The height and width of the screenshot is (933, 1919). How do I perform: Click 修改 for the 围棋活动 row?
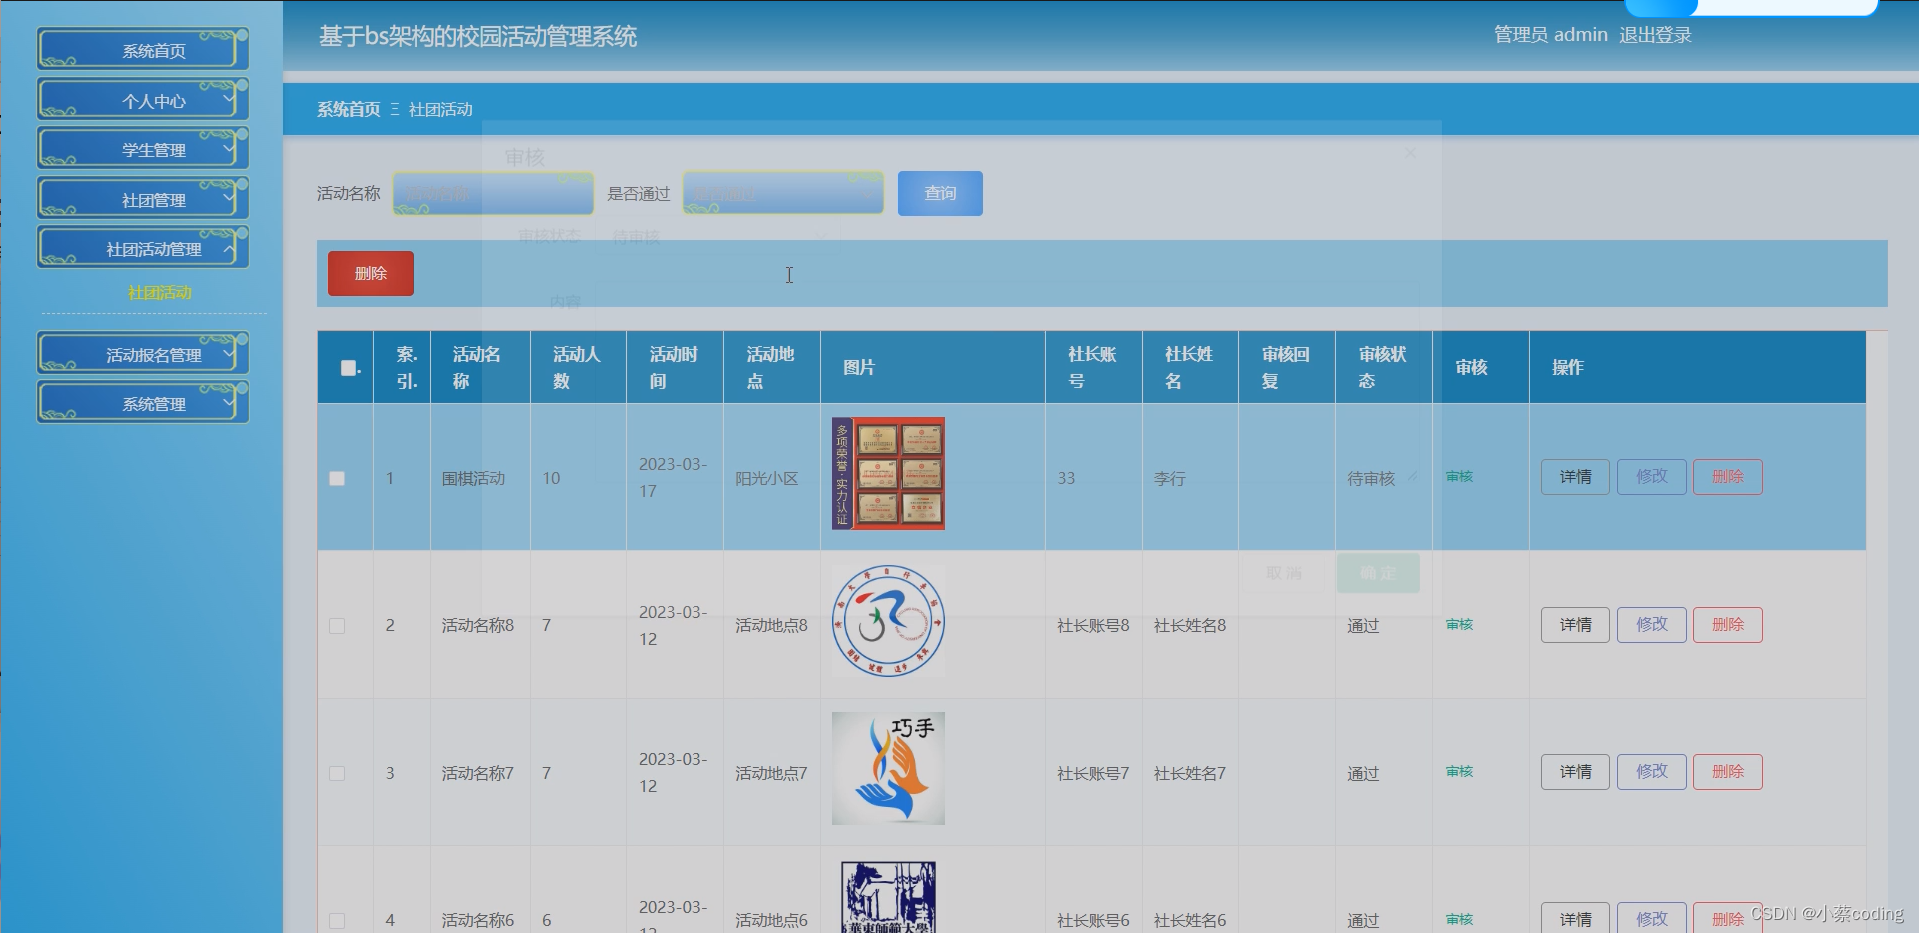pyautogui.click(x=1651, y=477)
